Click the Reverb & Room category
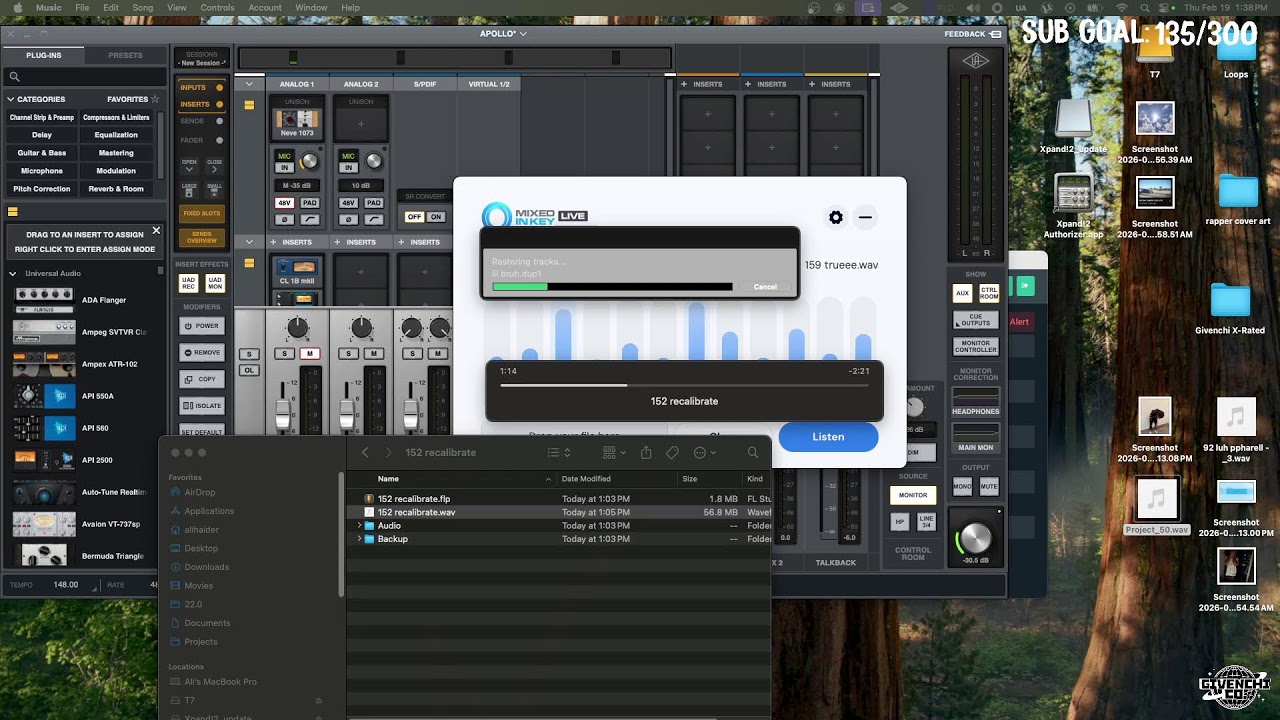The height and width of the screenshot is (720, 1280). point(116,189)
